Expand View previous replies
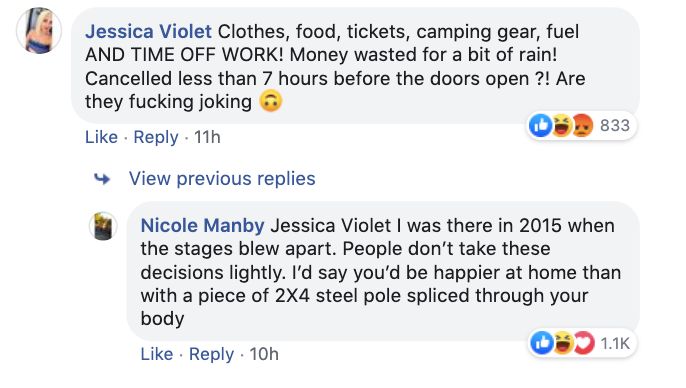The width and height of the screenshot is (686, 388). click(x=222, y=178)
